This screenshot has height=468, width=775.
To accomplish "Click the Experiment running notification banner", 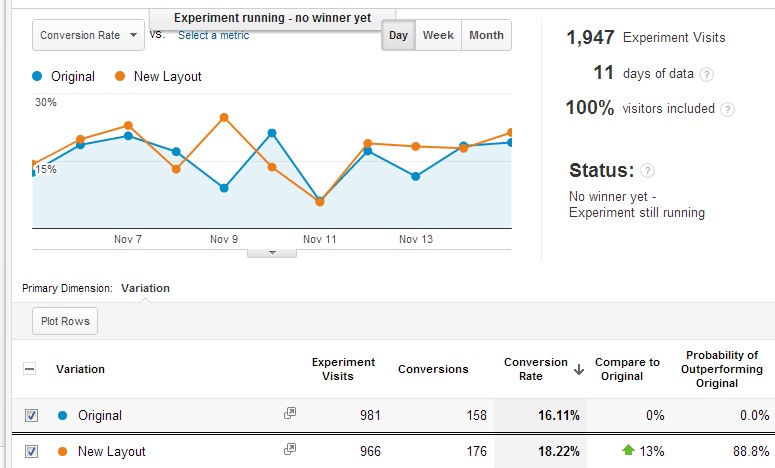I will 272,18.
